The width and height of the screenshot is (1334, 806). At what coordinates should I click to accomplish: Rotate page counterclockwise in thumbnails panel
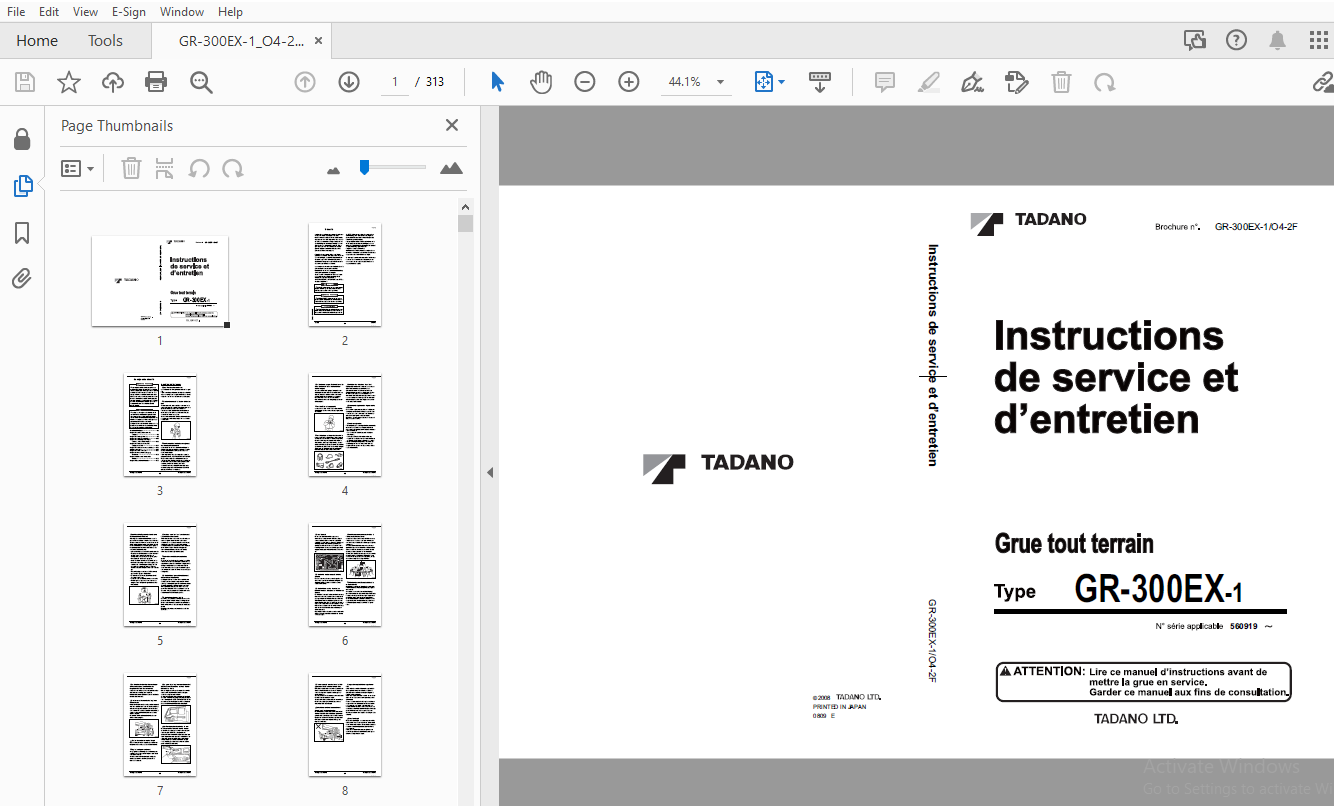(x=199, y=168)
